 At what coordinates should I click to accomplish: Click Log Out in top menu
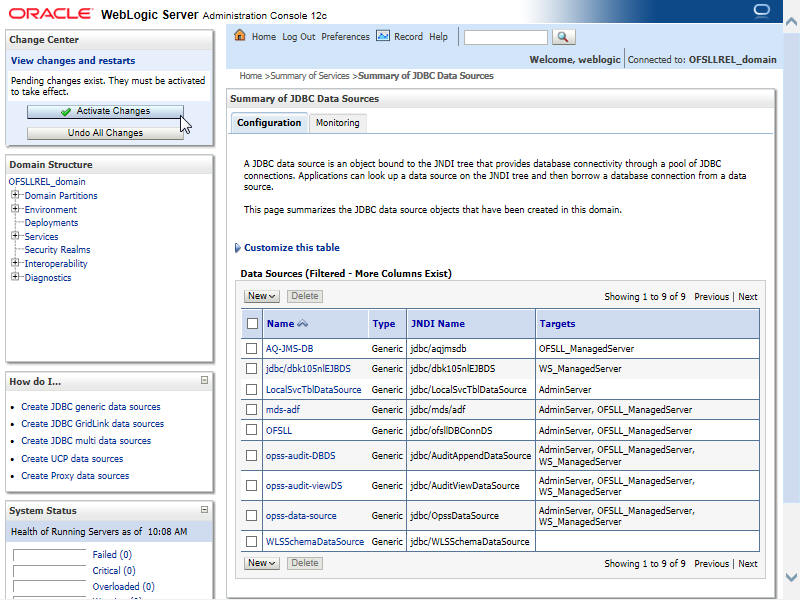coord(298,37)
